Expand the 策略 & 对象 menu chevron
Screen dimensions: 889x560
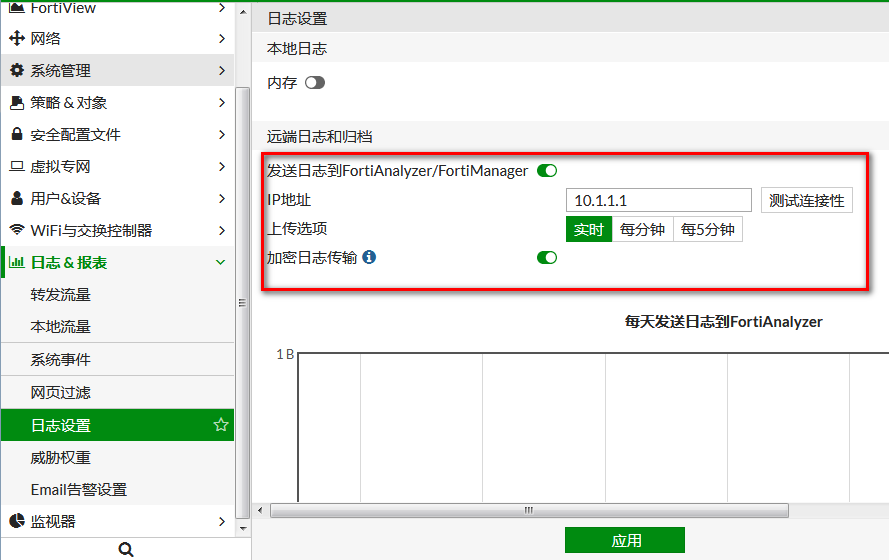[222, 103]
